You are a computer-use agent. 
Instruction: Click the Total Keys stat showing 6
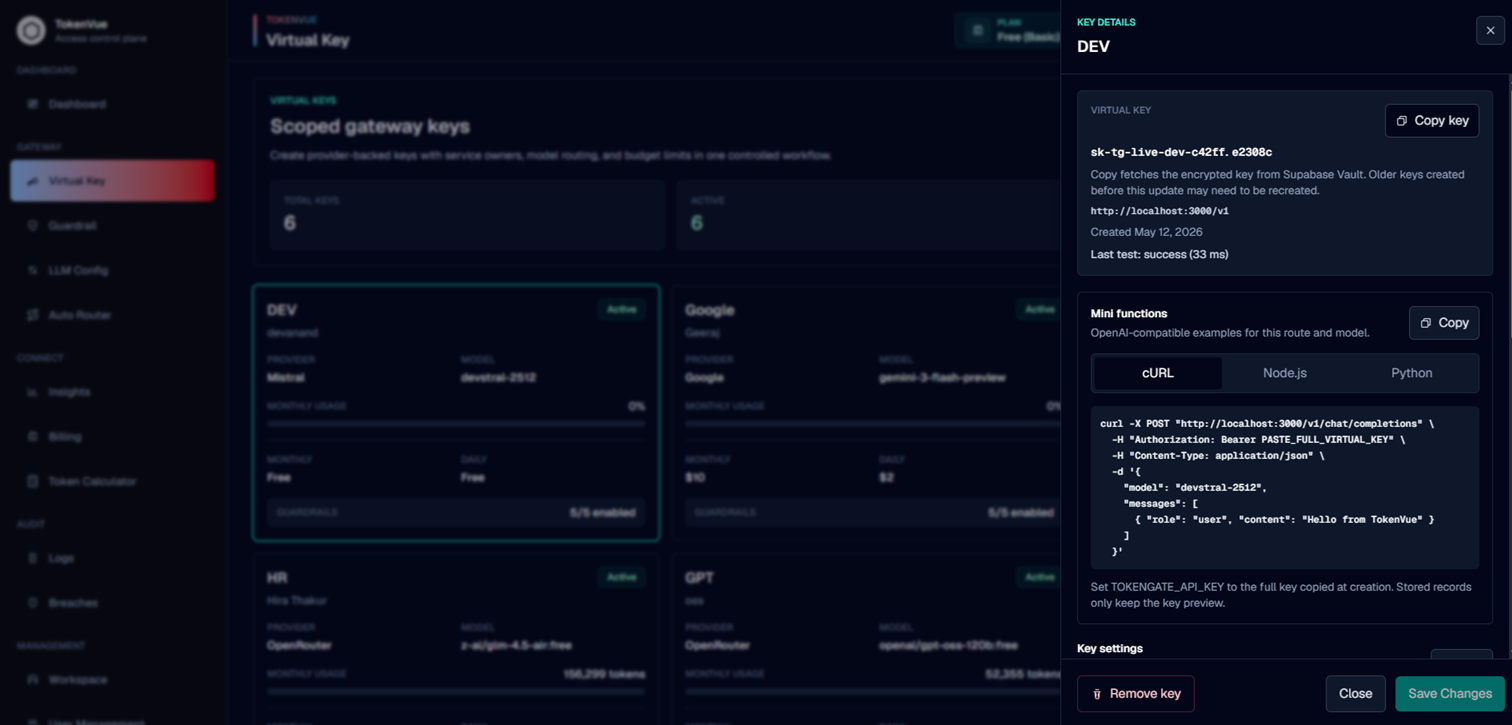click(467, 215)
